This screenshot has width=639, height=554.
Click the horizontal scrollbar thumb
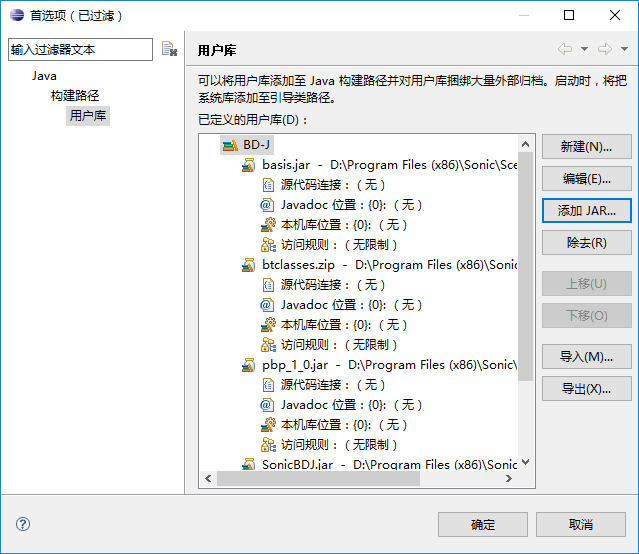click(318, 478)
